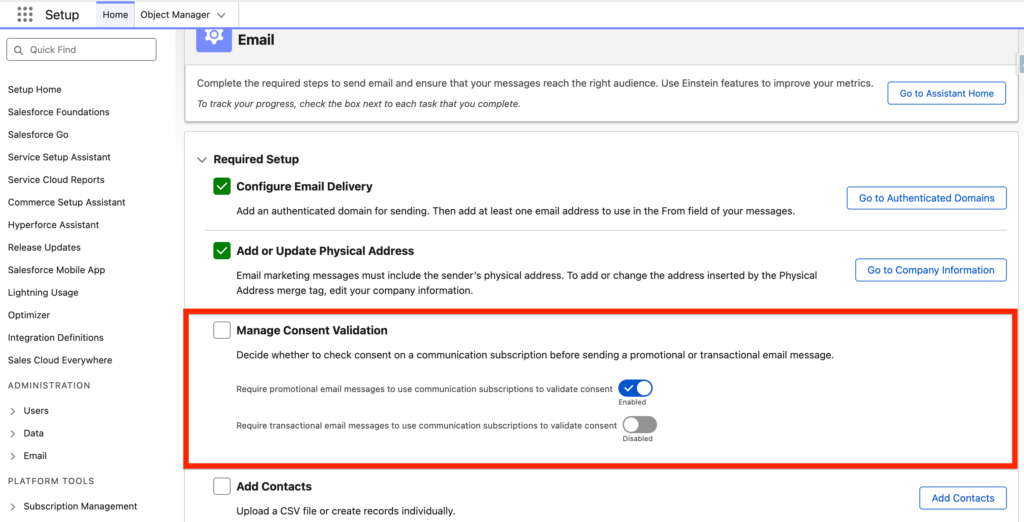Uncheck Add or Update Physical Address checkbox

pos(222,251)
